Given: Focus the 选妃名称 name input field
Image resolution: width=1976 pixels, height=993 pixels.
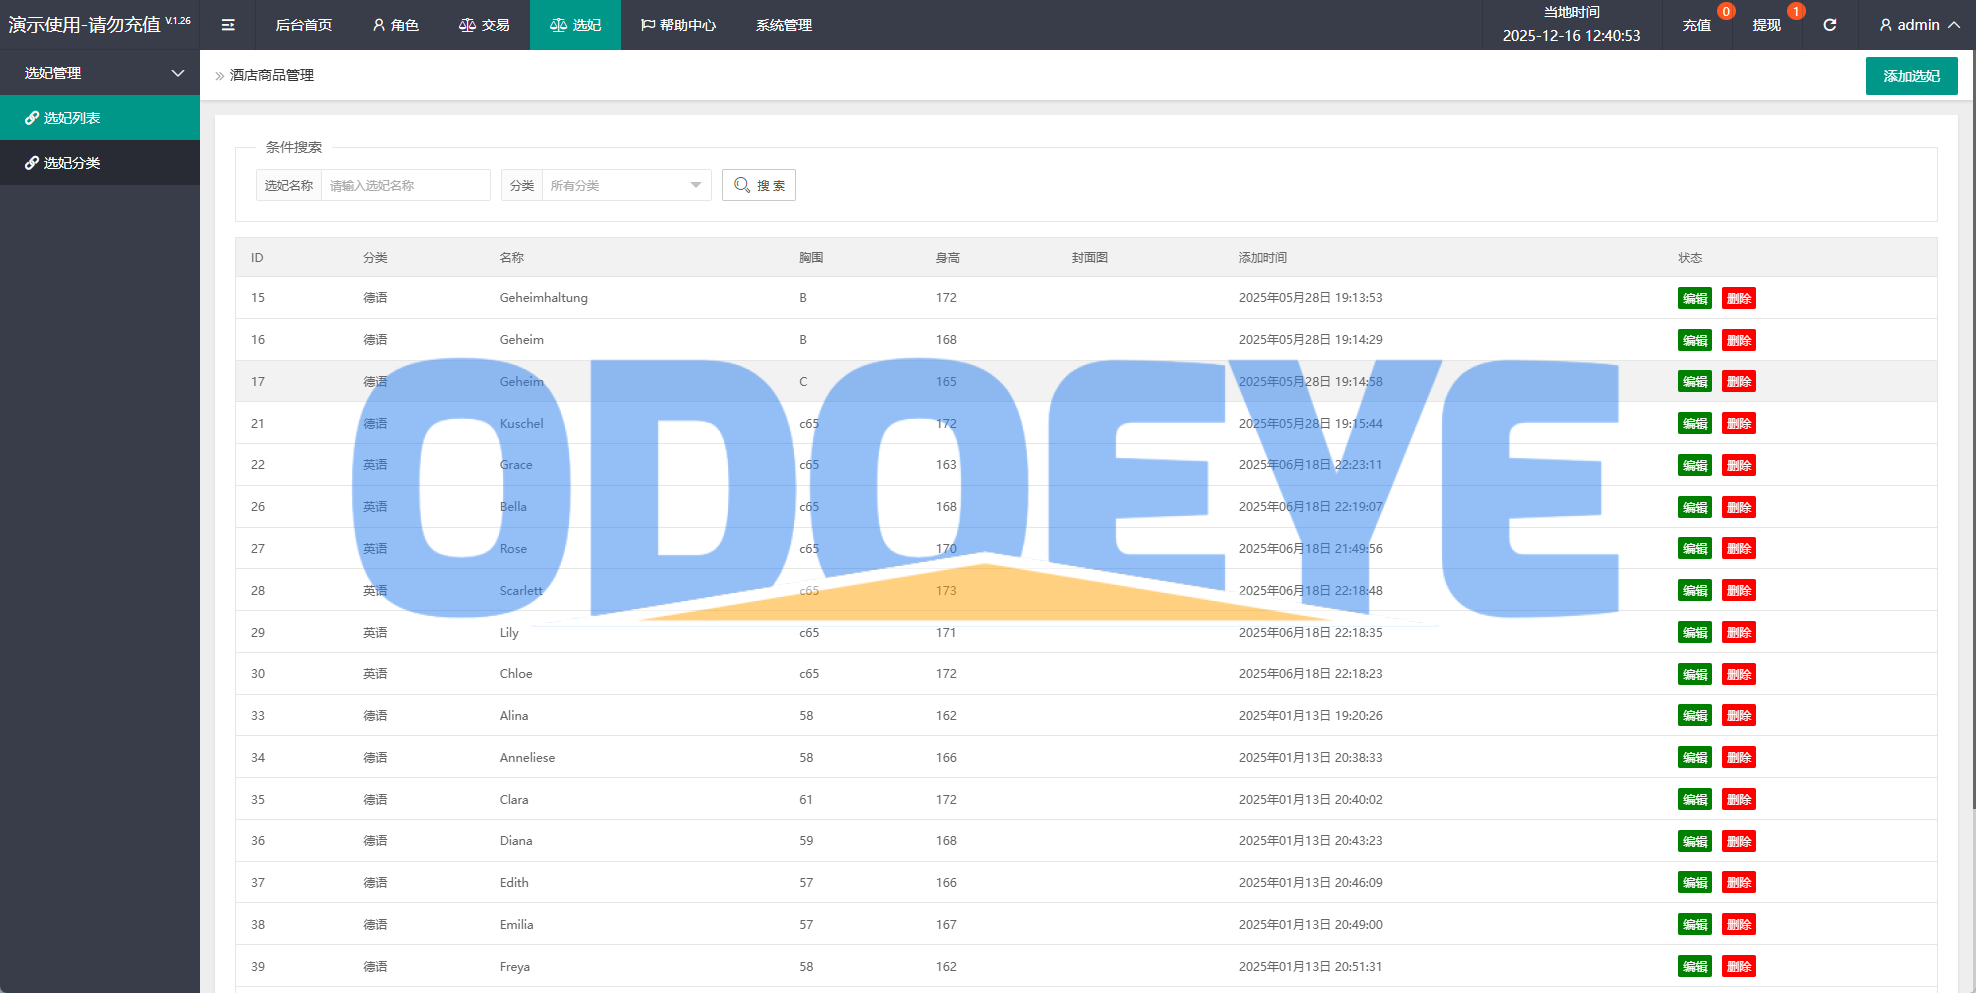Looking at the screenshot, I should tap(405, 185).
